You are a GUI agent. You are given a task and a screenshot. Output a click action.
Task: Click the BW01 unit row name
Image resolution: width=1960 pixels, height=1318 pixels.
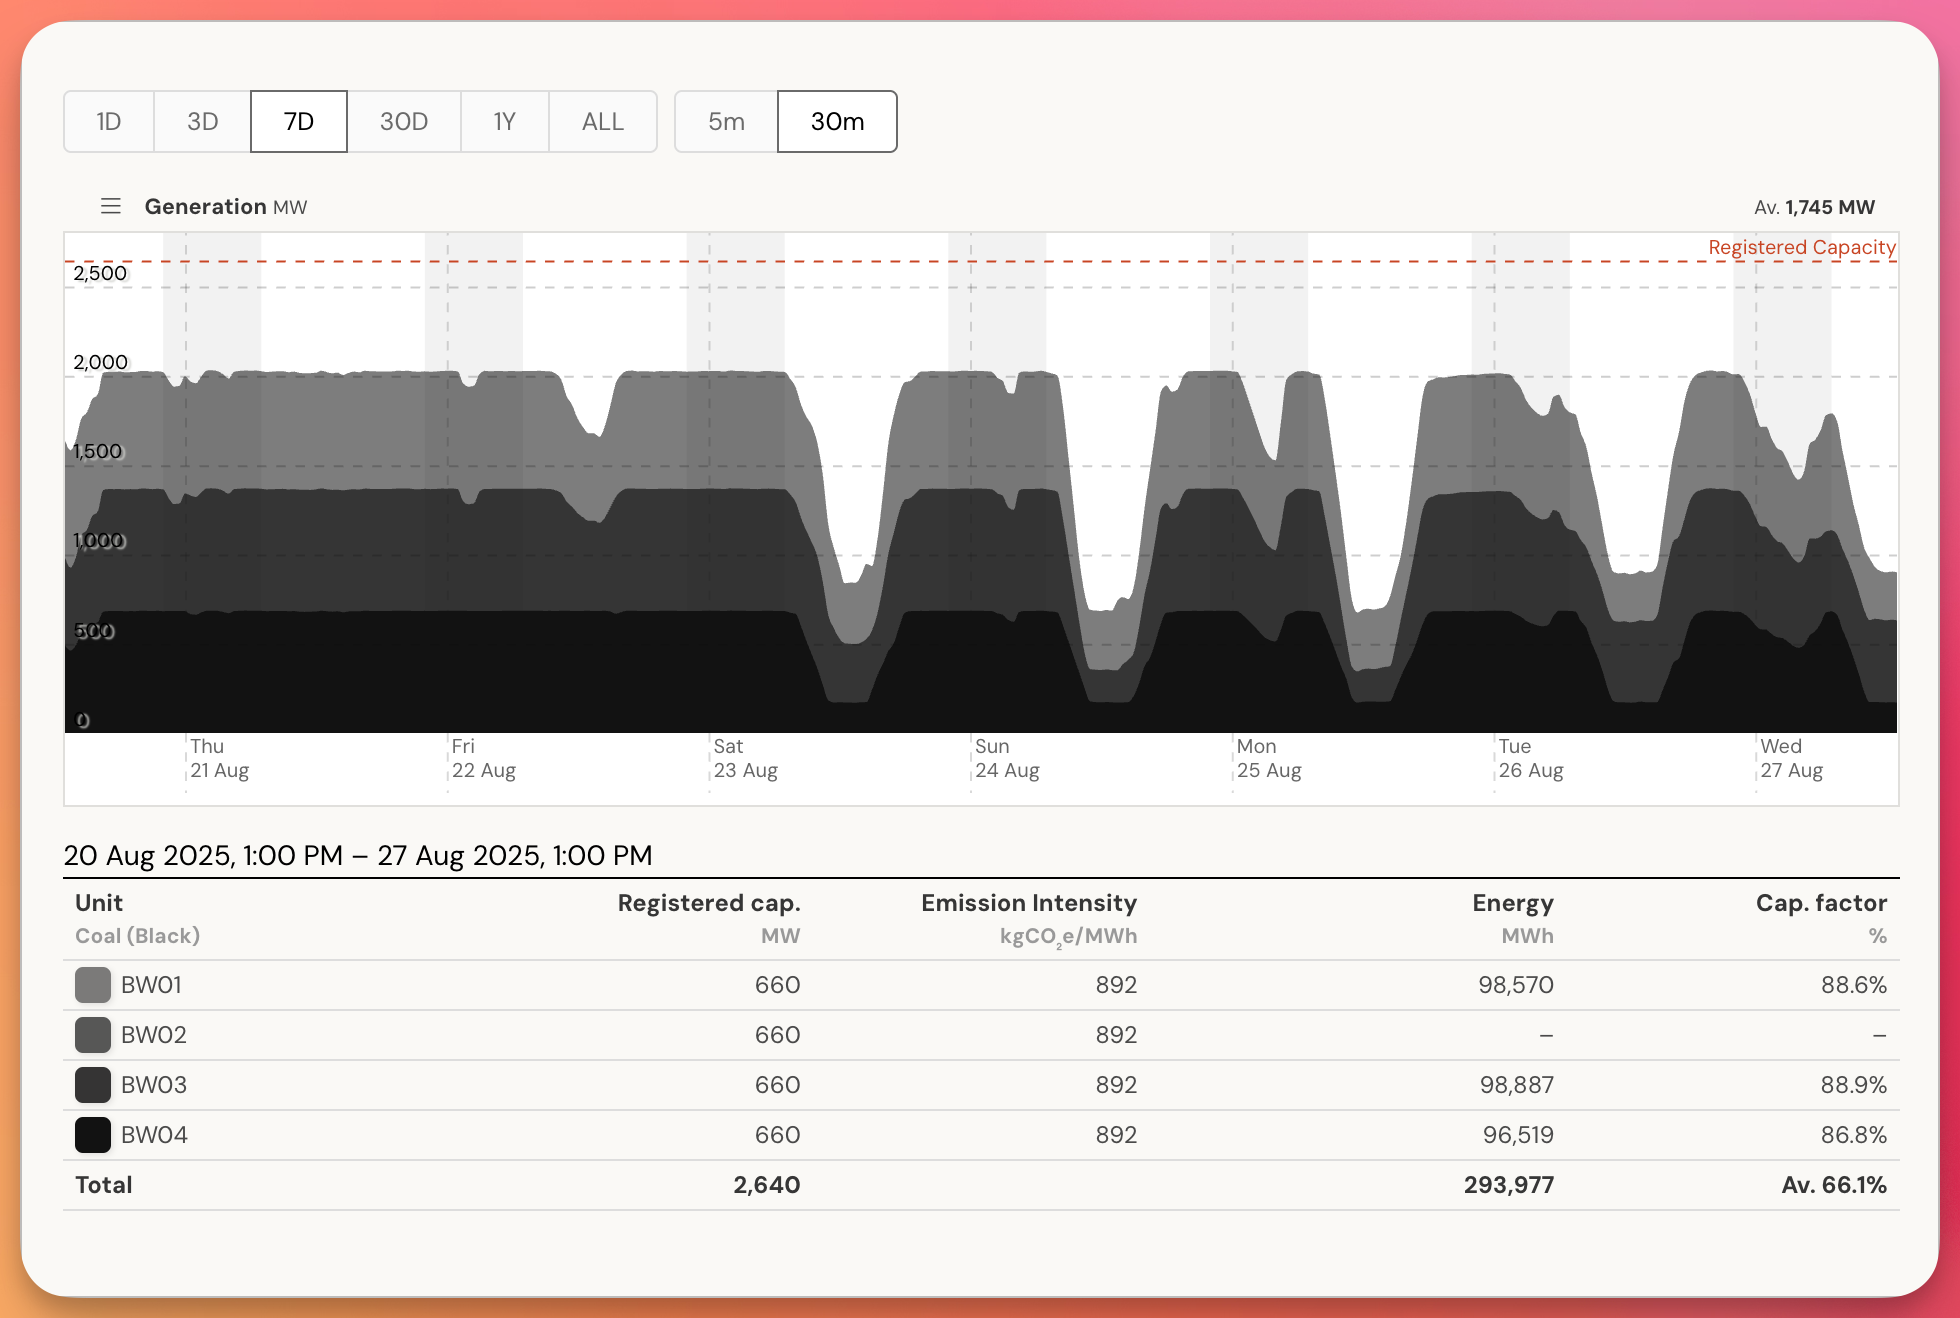click(151, 985)
